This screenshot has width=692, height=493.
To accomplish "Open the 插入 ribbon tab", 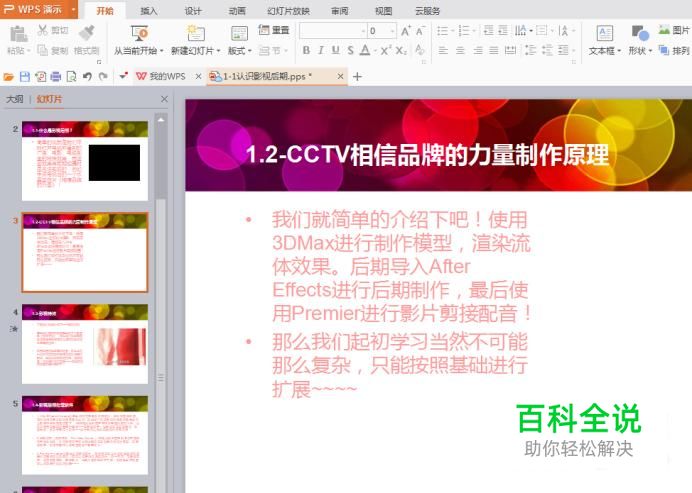I will click(149, 11).
